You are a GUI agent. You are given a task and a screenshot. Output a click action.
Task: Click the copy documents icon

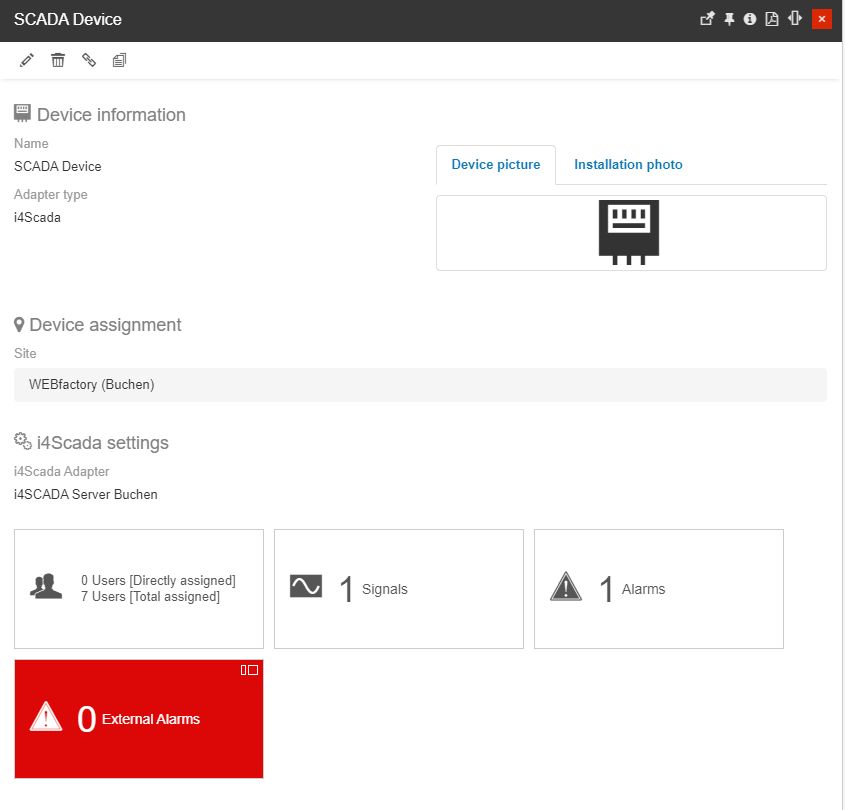coord(120,61)
